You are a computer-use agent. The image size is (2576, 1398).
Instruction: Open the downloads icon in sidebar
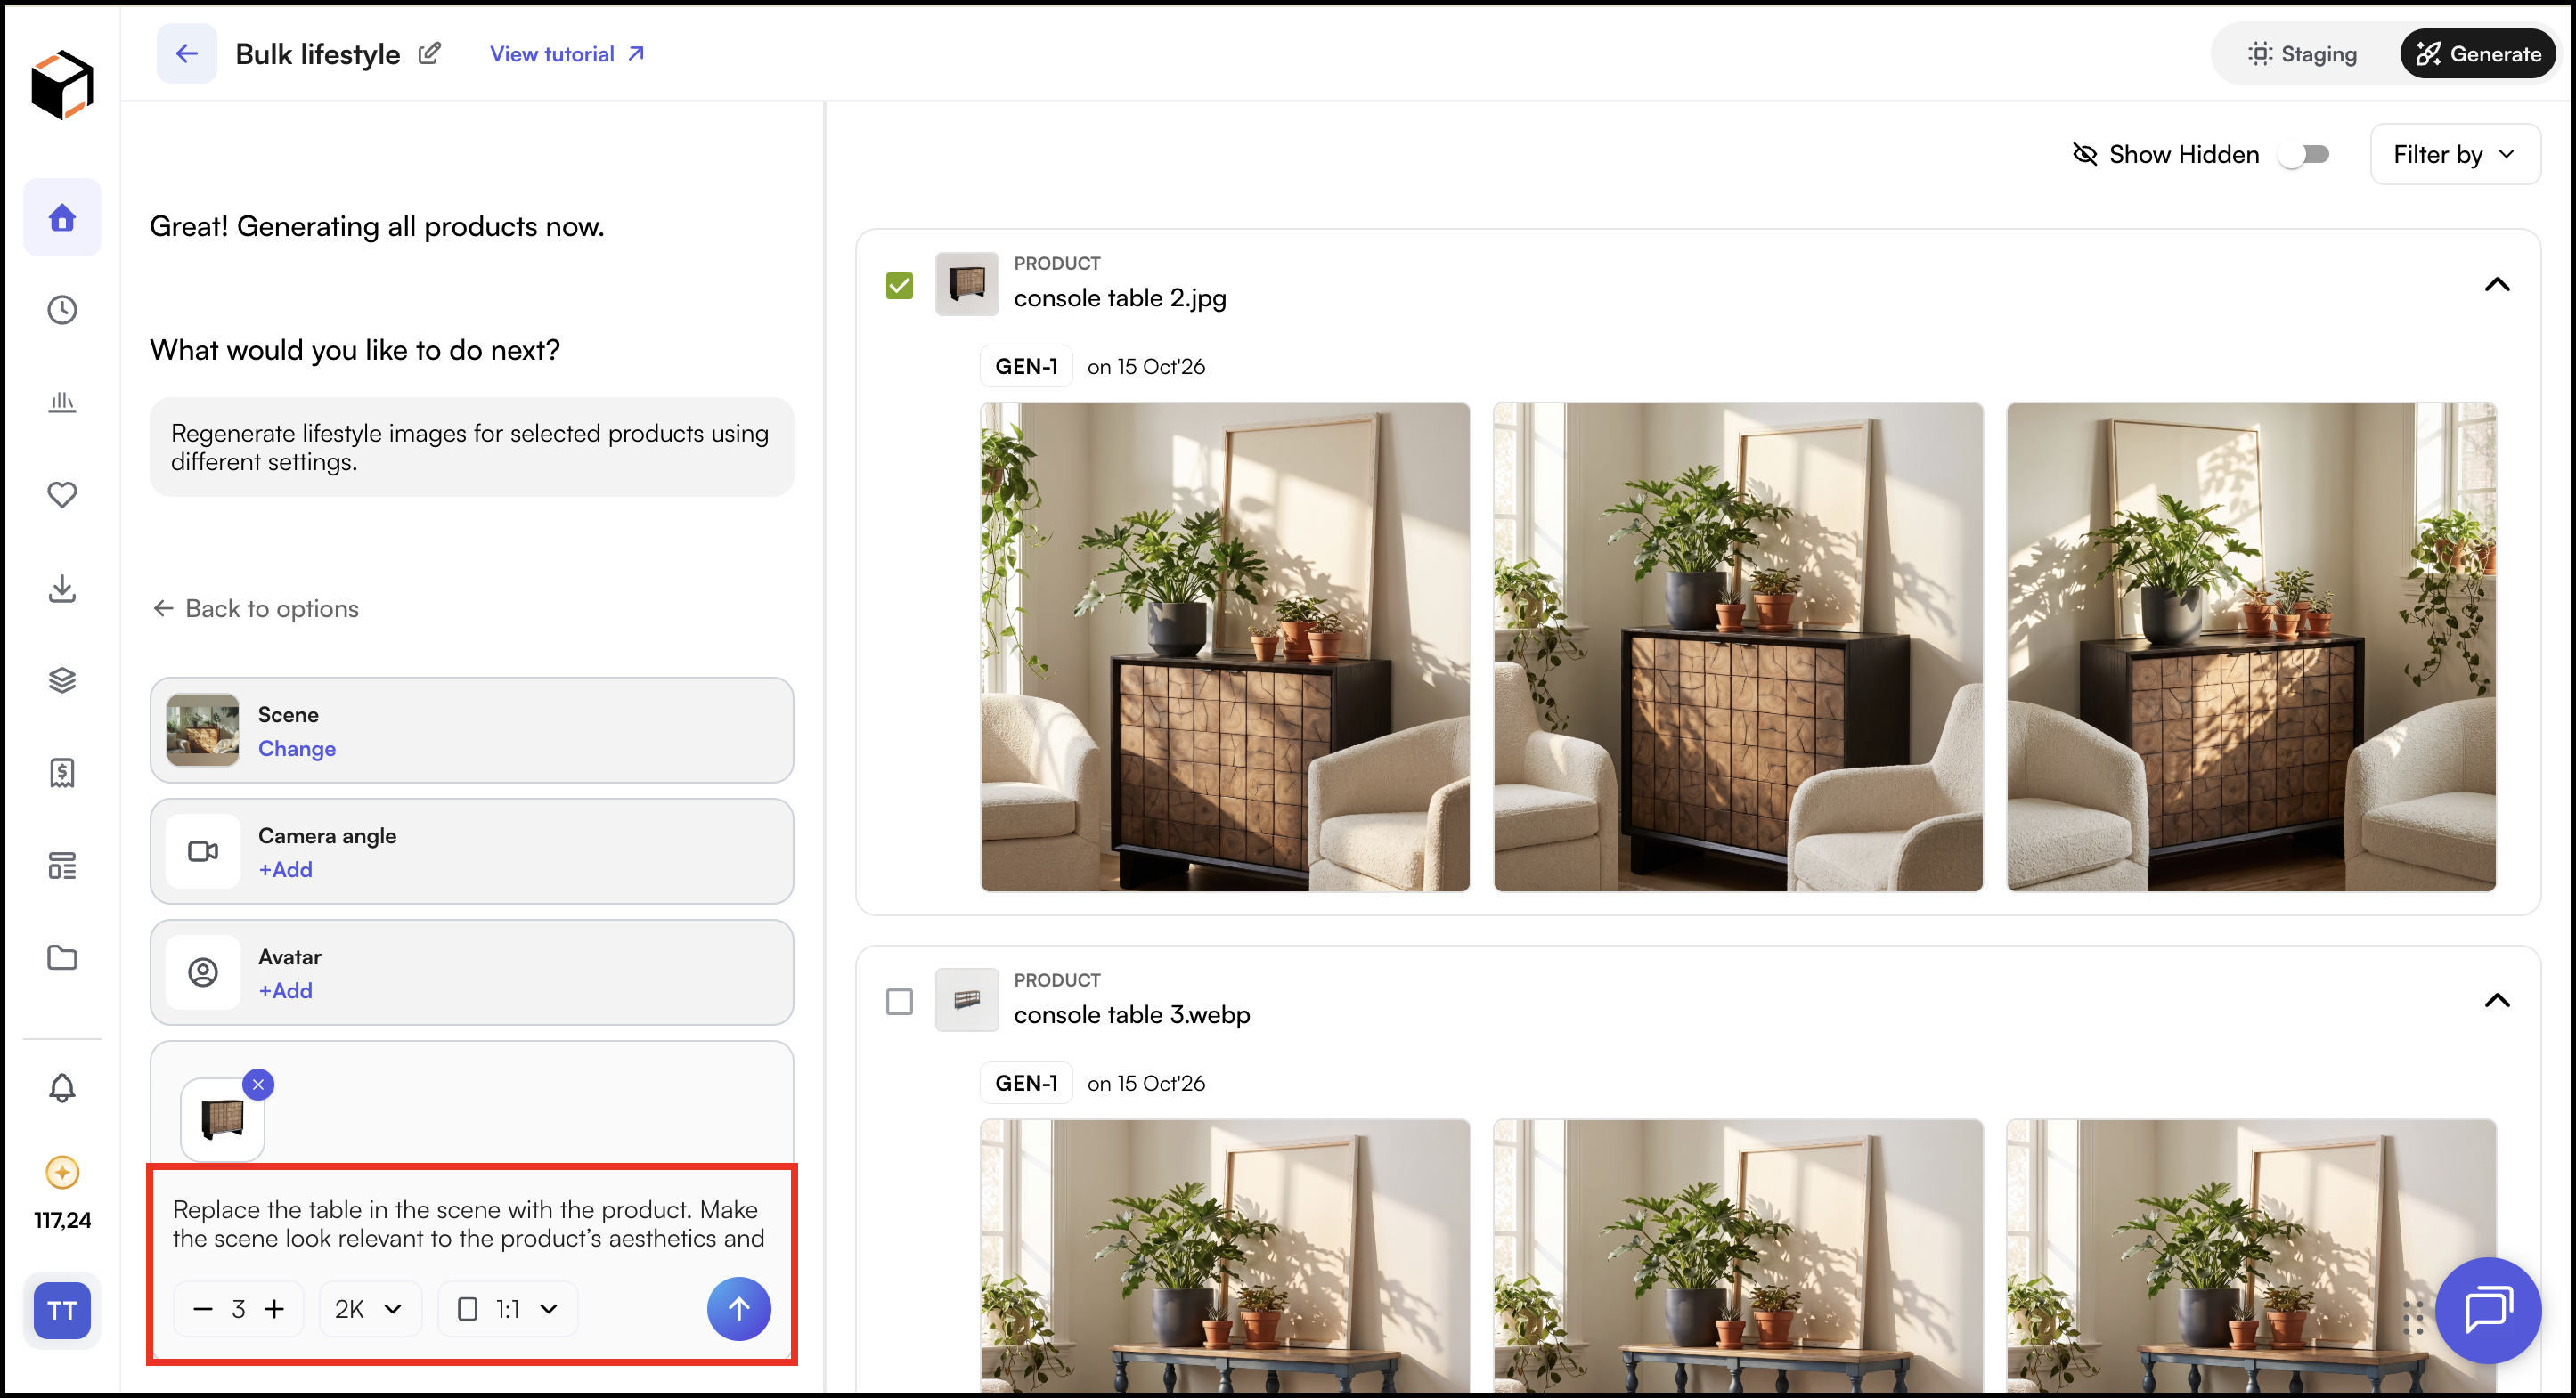(x=62, y=588)
